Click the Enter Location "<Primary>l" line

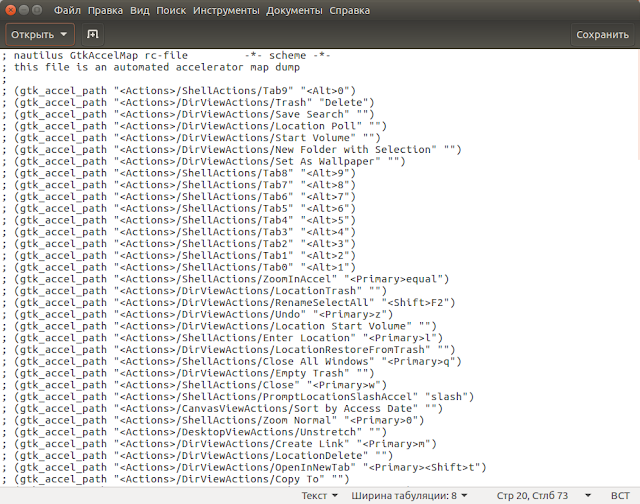coord(222,338)
